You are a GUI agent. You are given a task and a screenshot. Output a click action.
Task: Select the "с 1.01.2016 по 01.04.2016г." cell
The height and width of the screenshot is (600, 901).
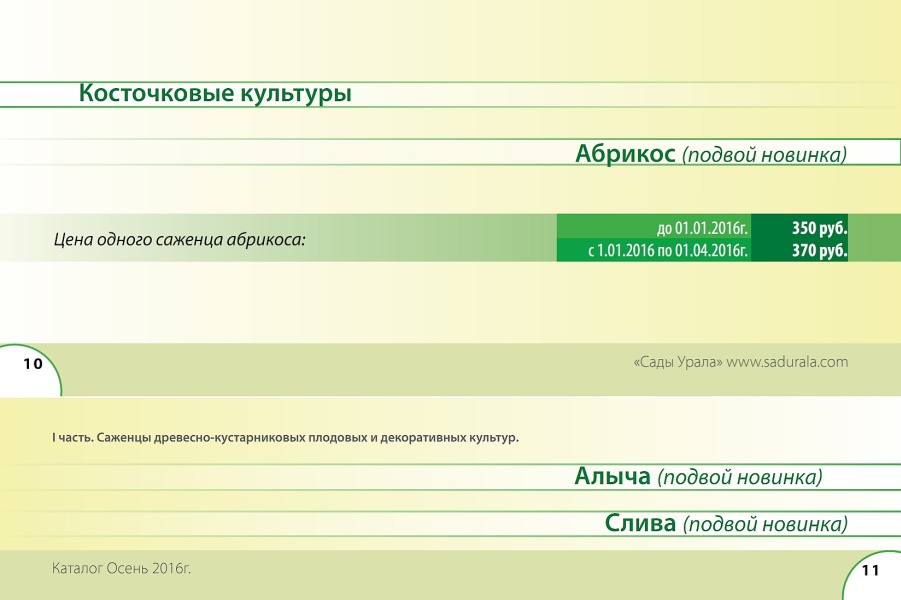[668, 251]
